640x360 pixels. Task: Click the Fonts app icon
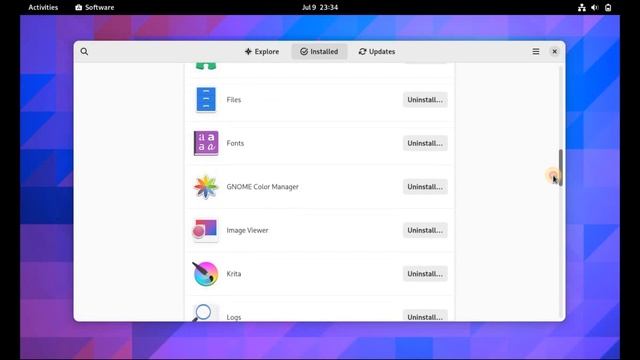coord(206,143)
